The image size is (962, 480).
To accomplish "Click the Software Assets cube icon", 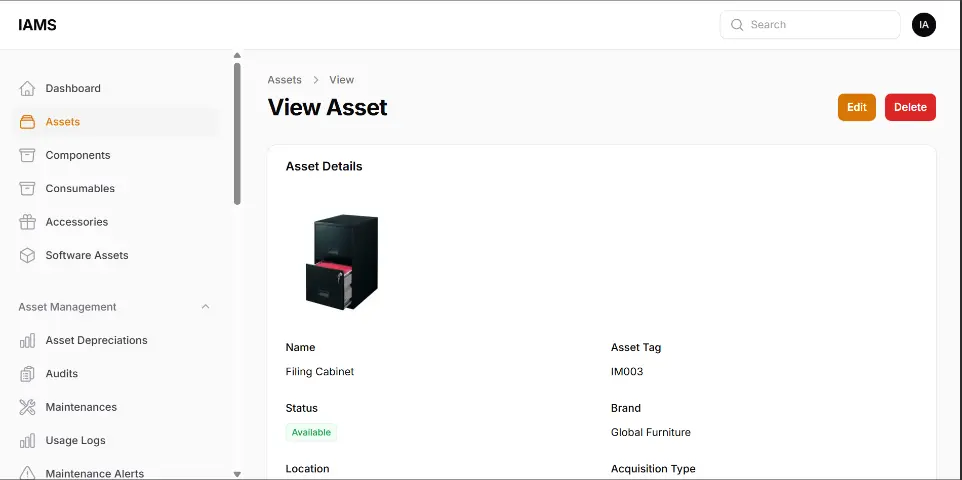I will click(x=27, y=255).
